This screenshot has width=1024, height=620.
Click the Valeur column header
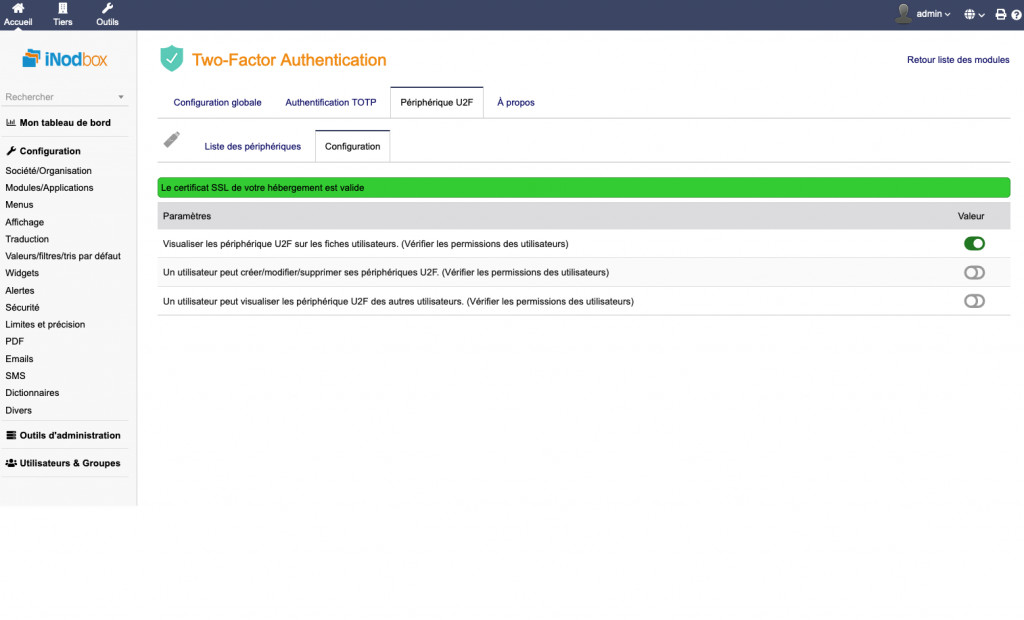click(x=970, y=216)
